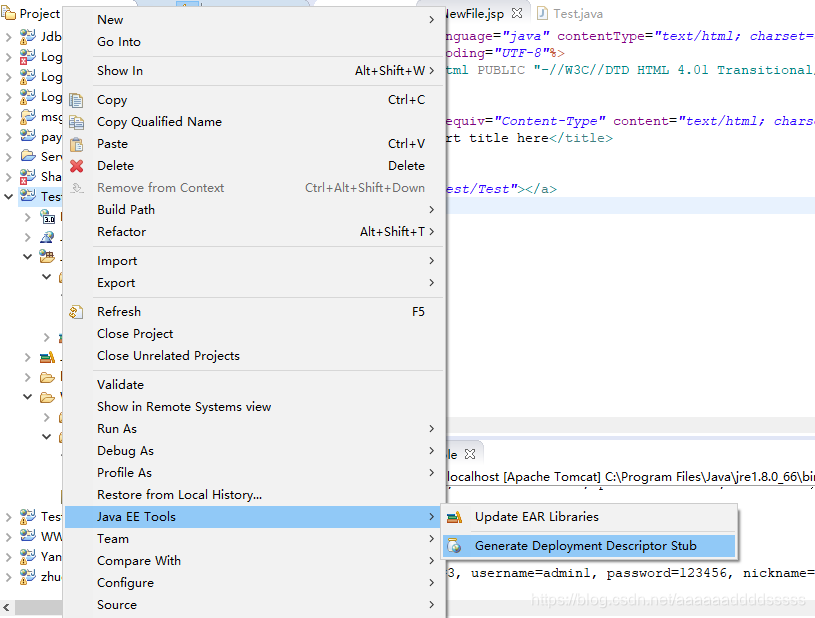Click the Paste clipboard icon
The width and height of the screenshot is (815, 618).
coord(78,143)
